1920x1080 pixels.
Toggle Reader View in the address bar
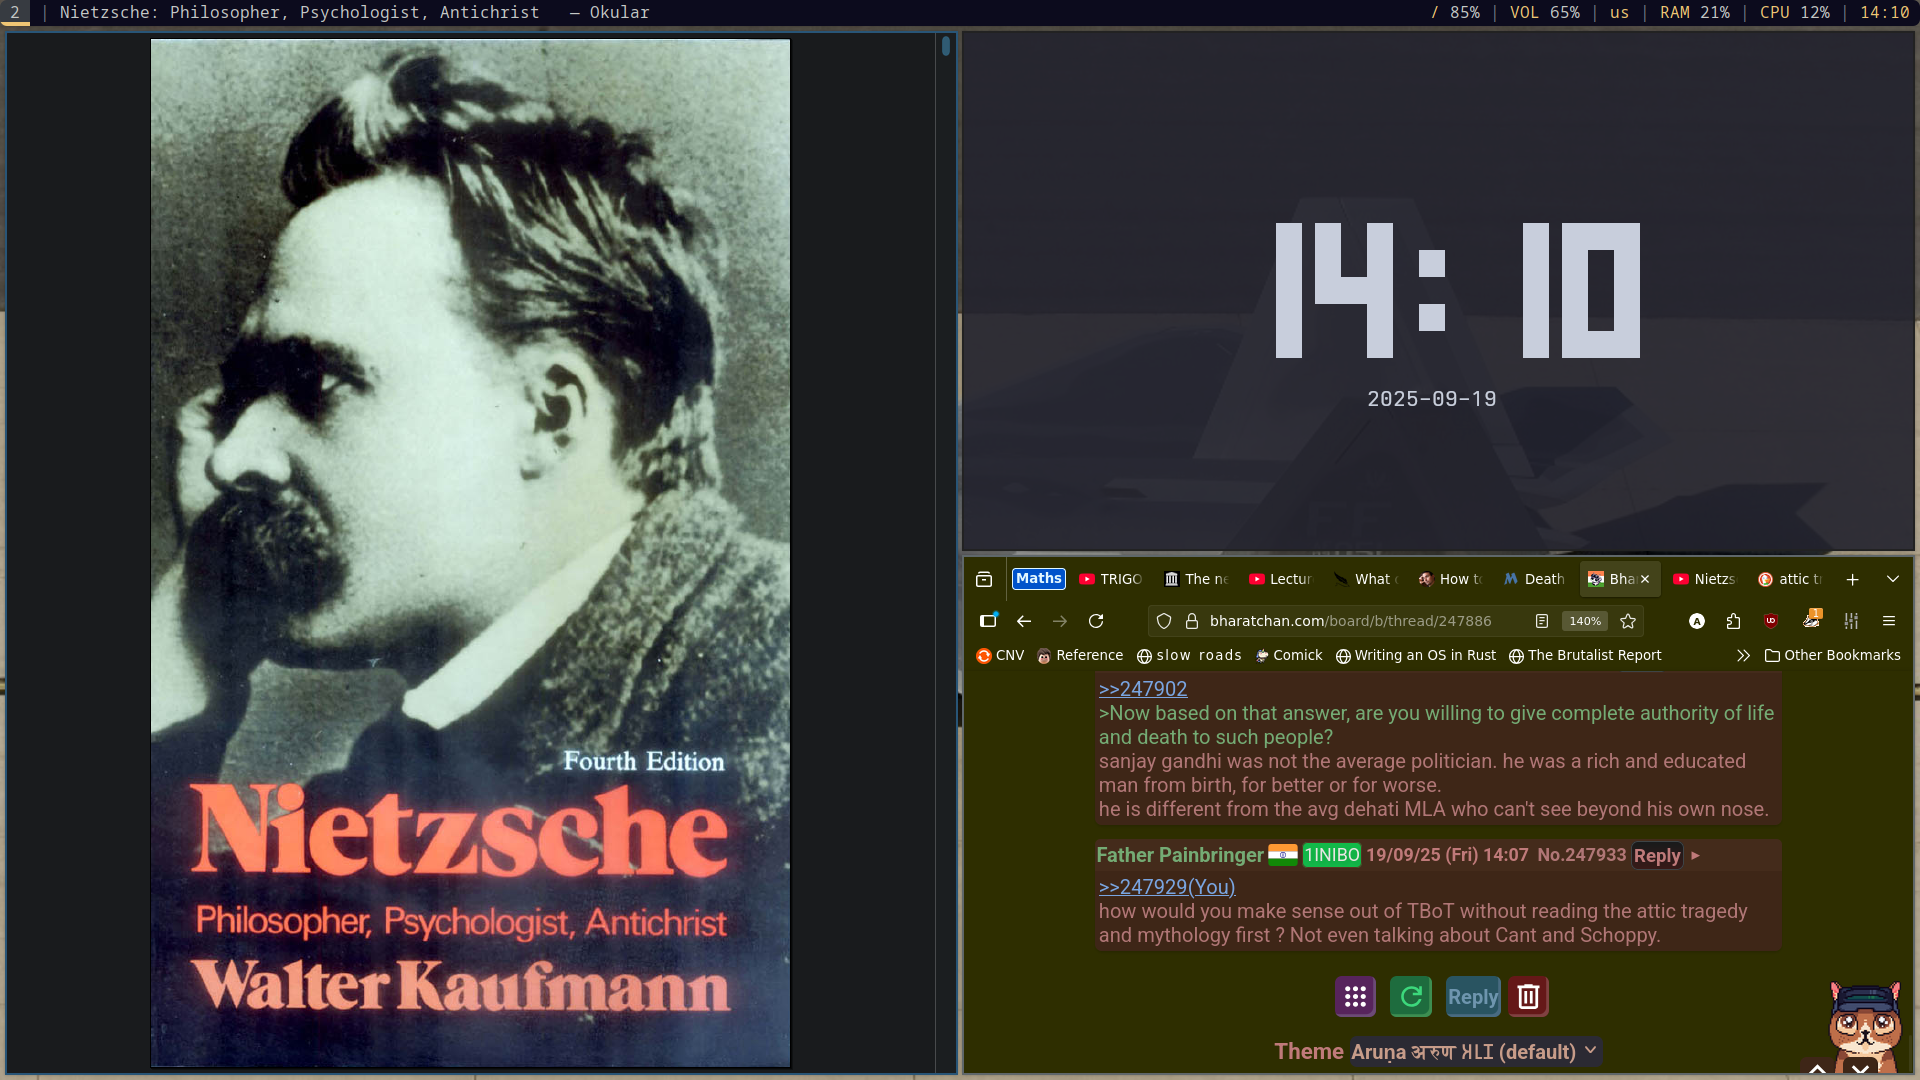[1542, 621]
